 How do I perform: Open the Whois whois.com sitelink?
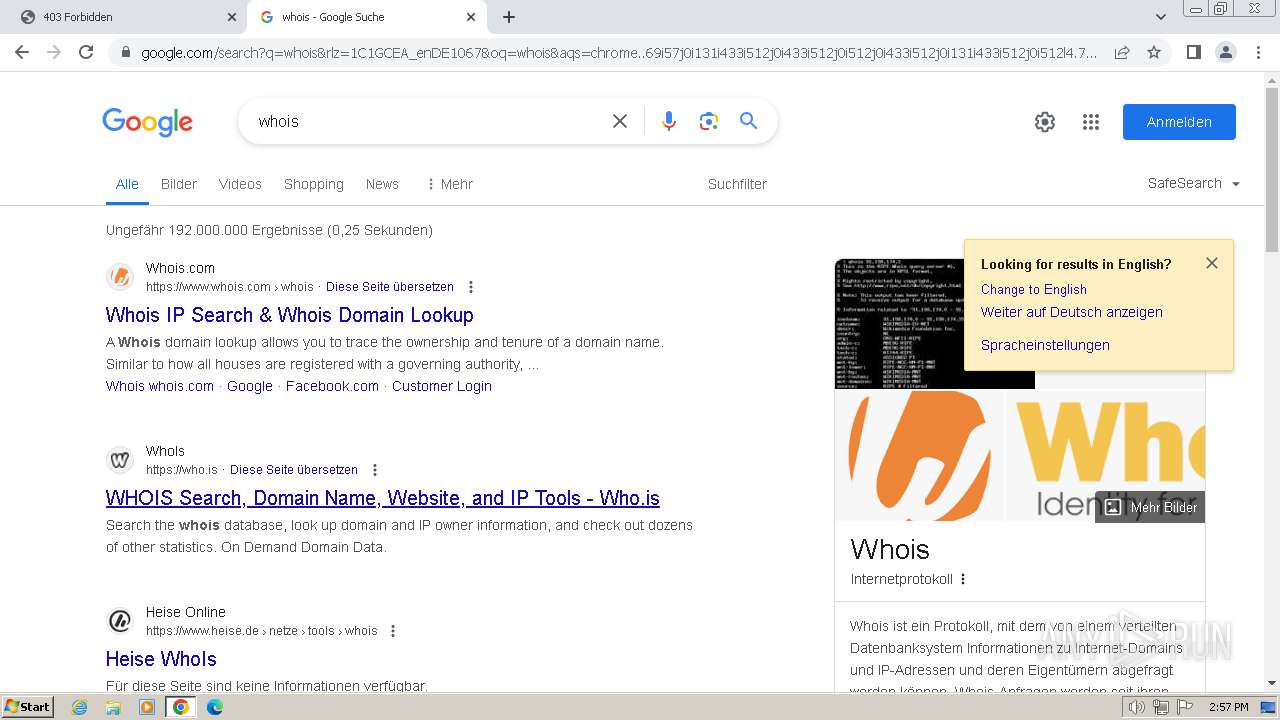160,386
